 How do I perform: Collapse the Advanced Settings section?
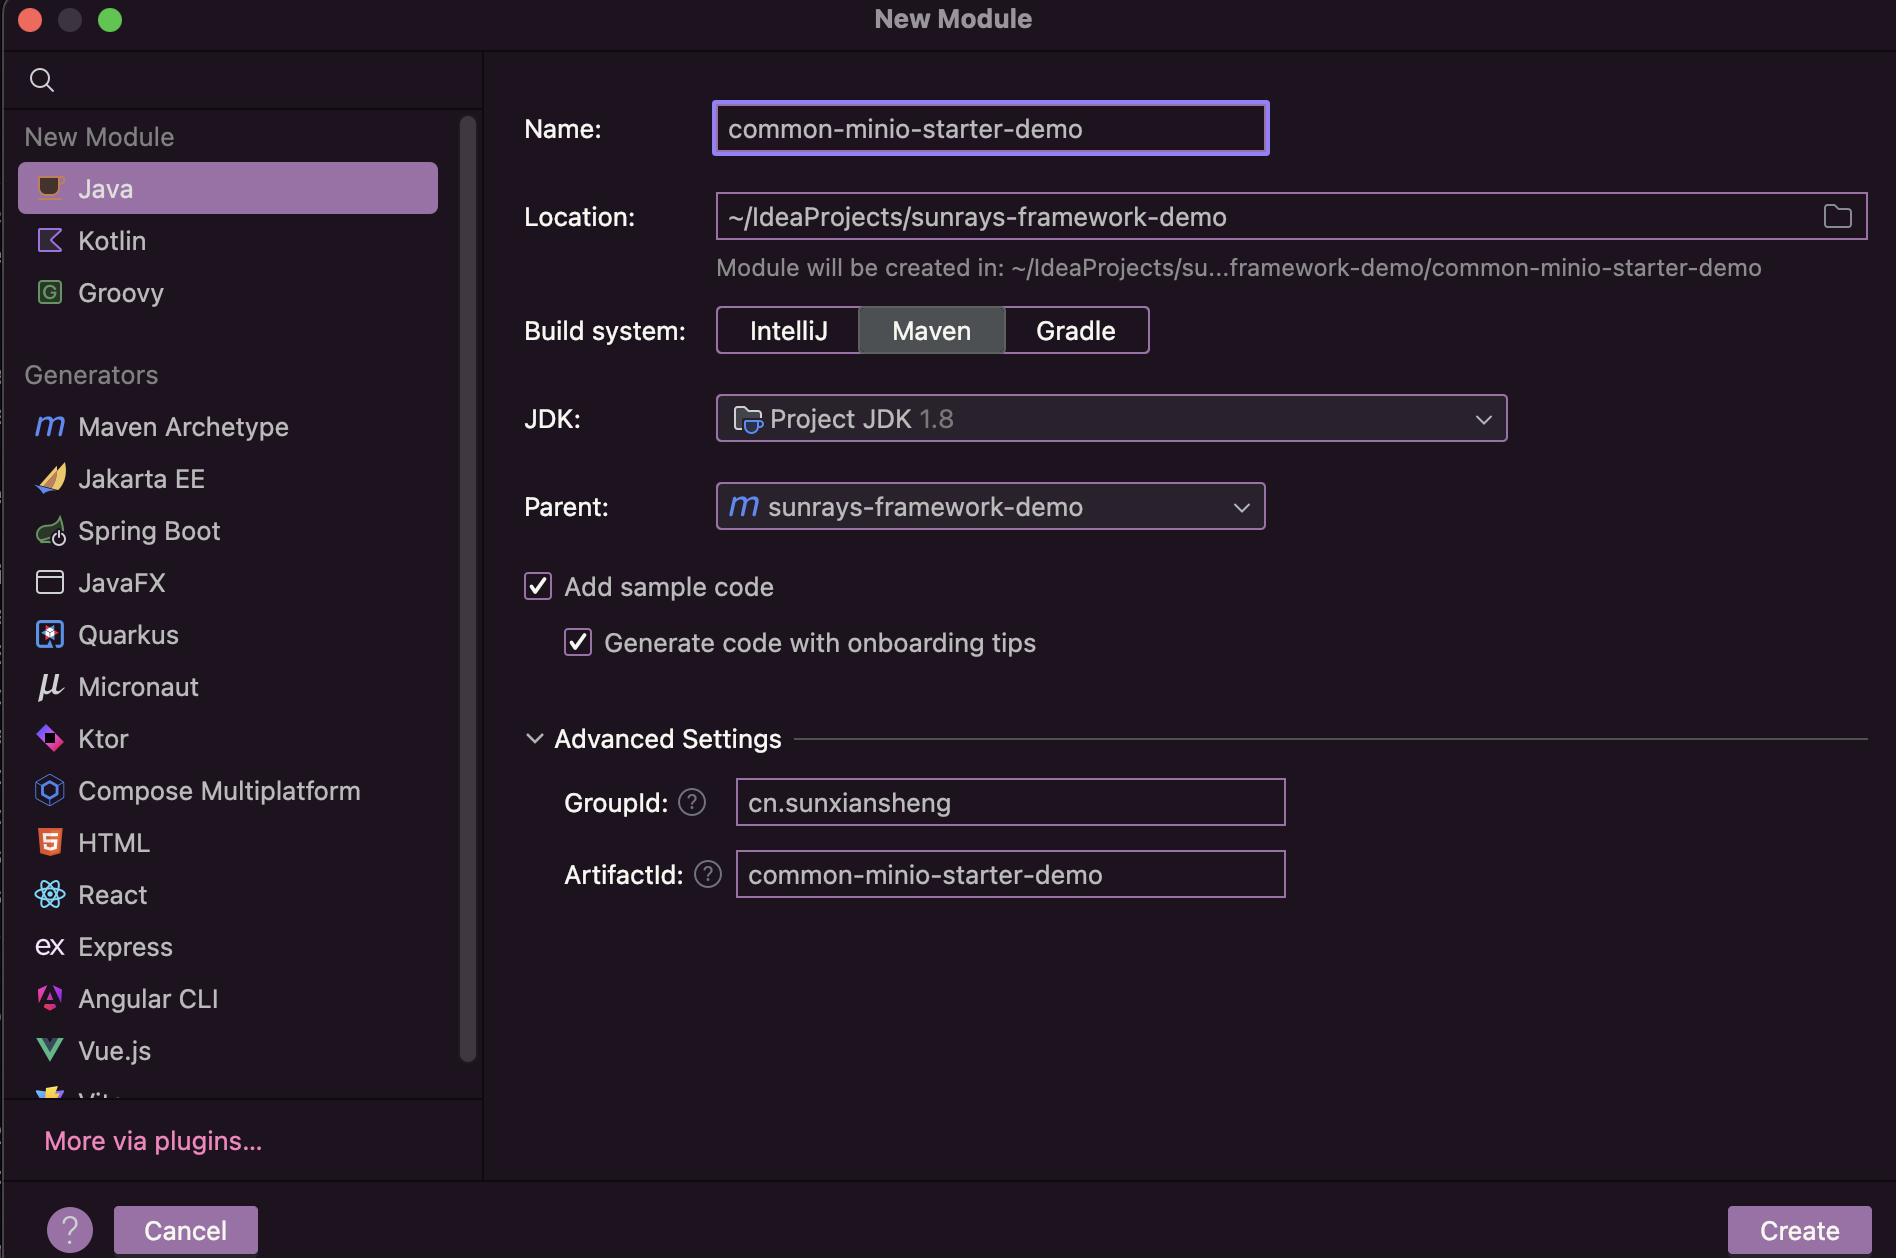click(535, 738)
